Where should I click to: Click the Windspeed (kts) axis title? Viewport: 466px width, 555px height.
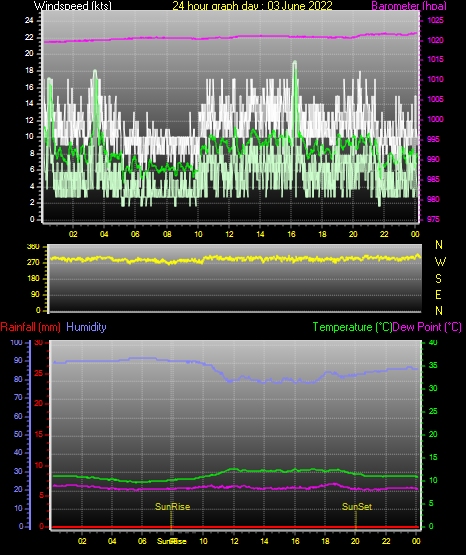tap(73, 6)
